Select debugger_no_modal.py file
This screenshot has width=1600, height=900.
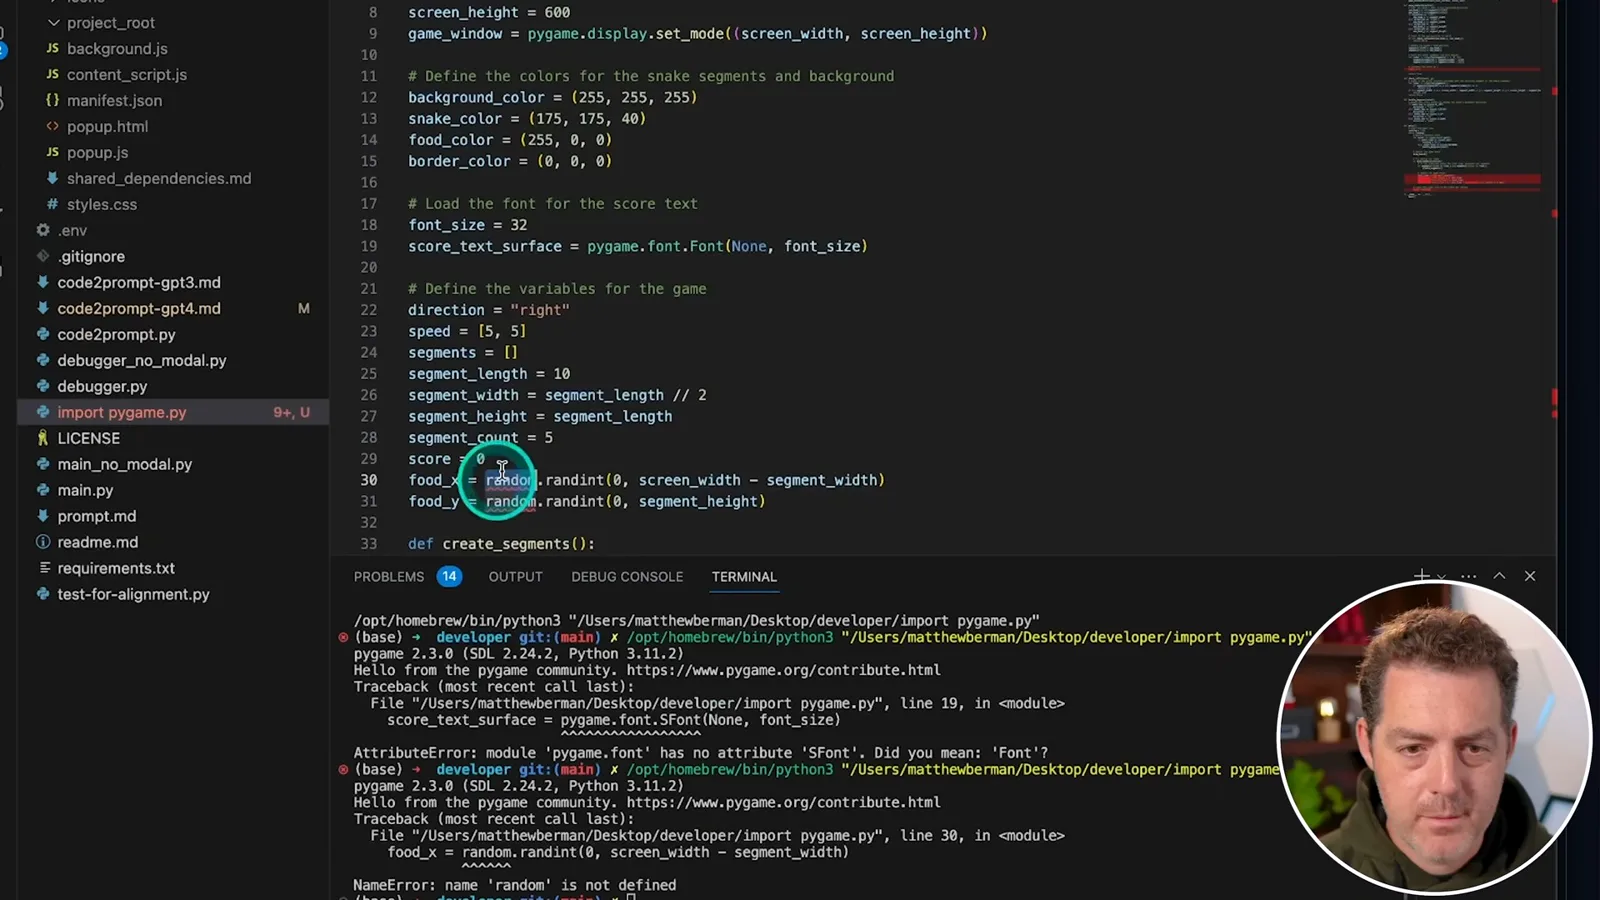142,360
